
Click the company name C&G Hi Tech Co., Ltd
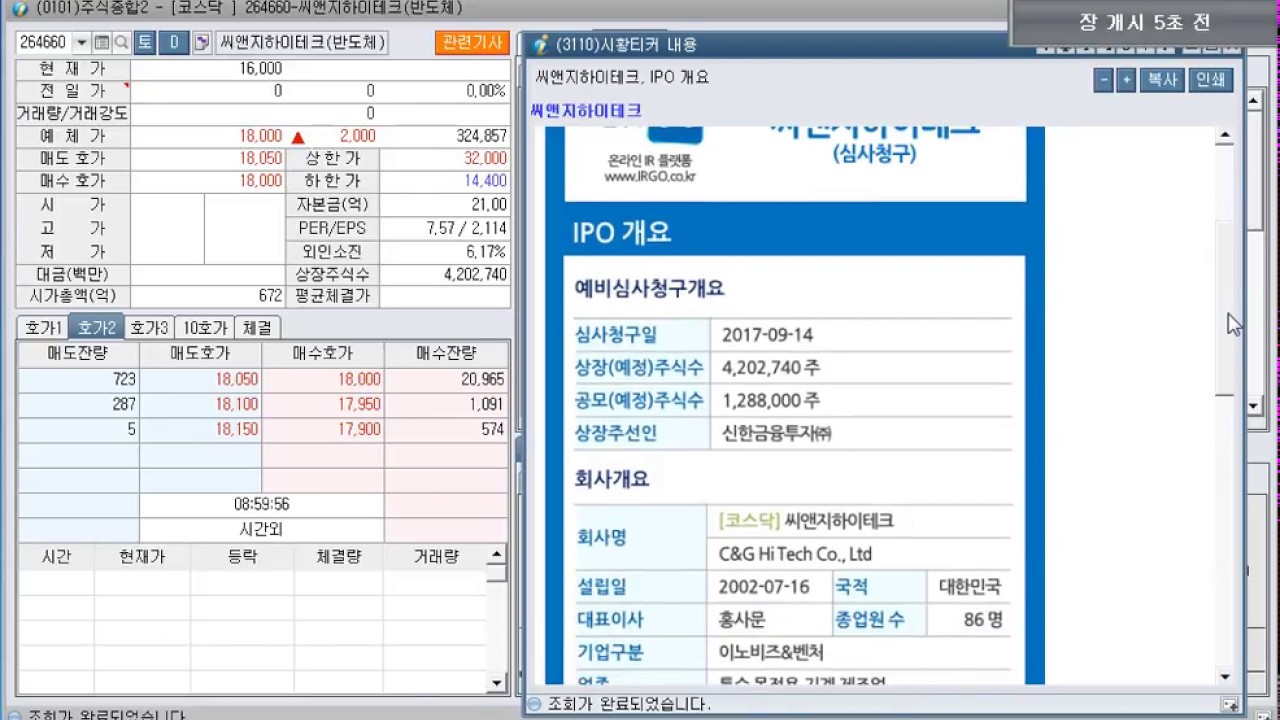click(795, 554)
